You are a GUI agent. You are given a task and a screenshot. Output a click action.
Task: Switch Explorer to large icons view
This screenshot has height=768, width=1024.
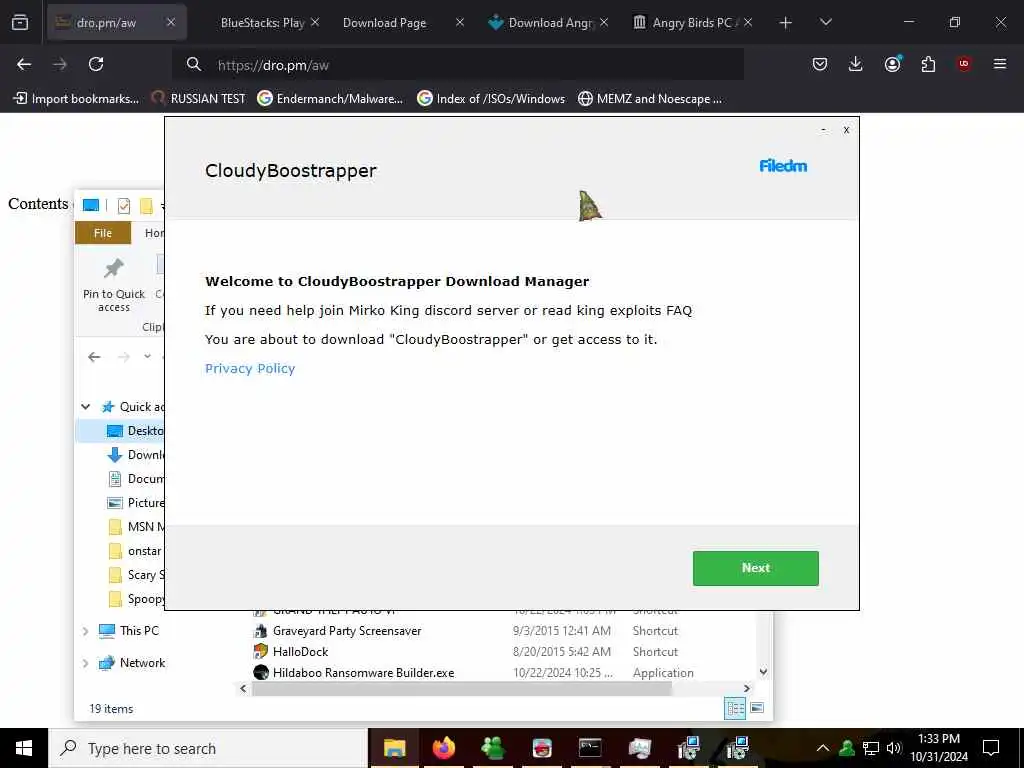[x=757, y=709]
